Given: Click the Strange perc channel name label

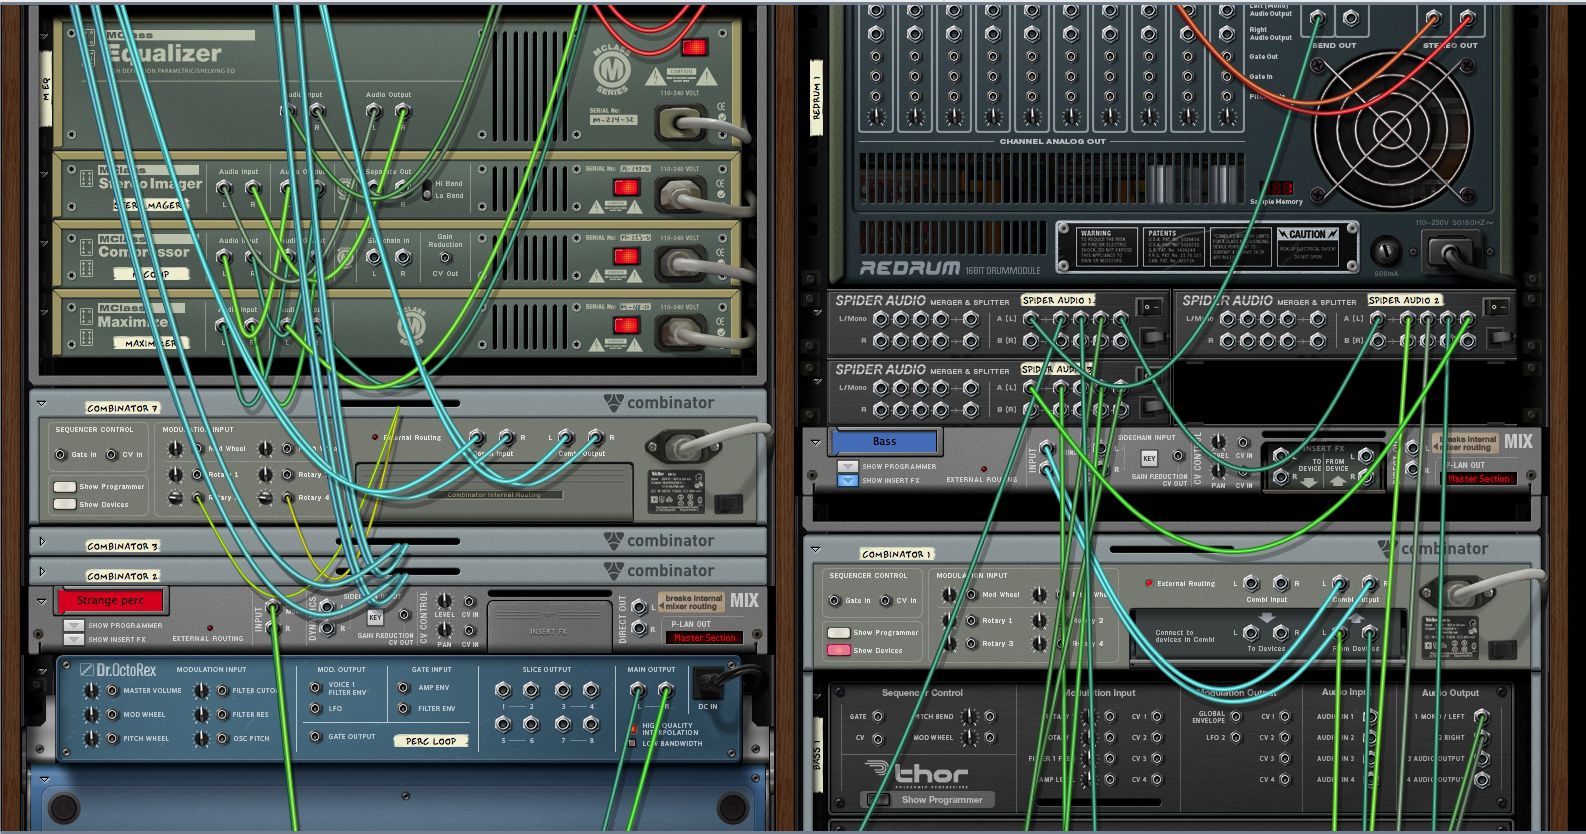Looking at the screenshot, I should (110, 600).
